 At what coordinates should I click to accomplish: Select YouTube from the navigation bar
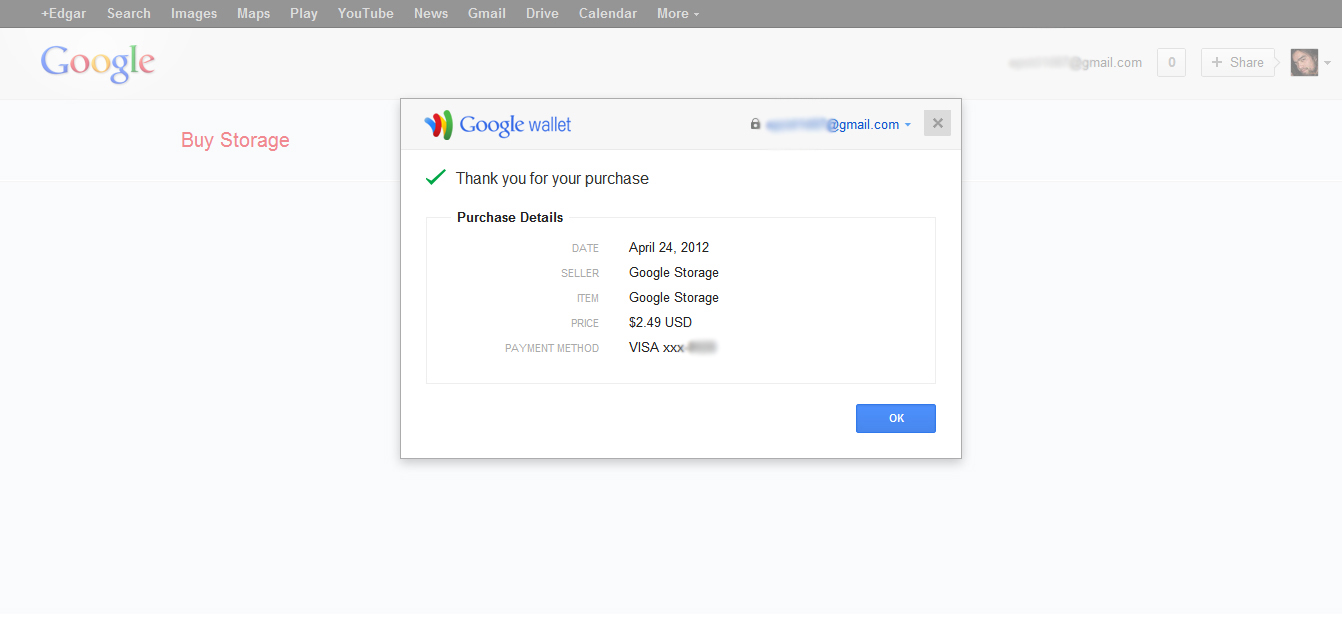coord(365,13)
